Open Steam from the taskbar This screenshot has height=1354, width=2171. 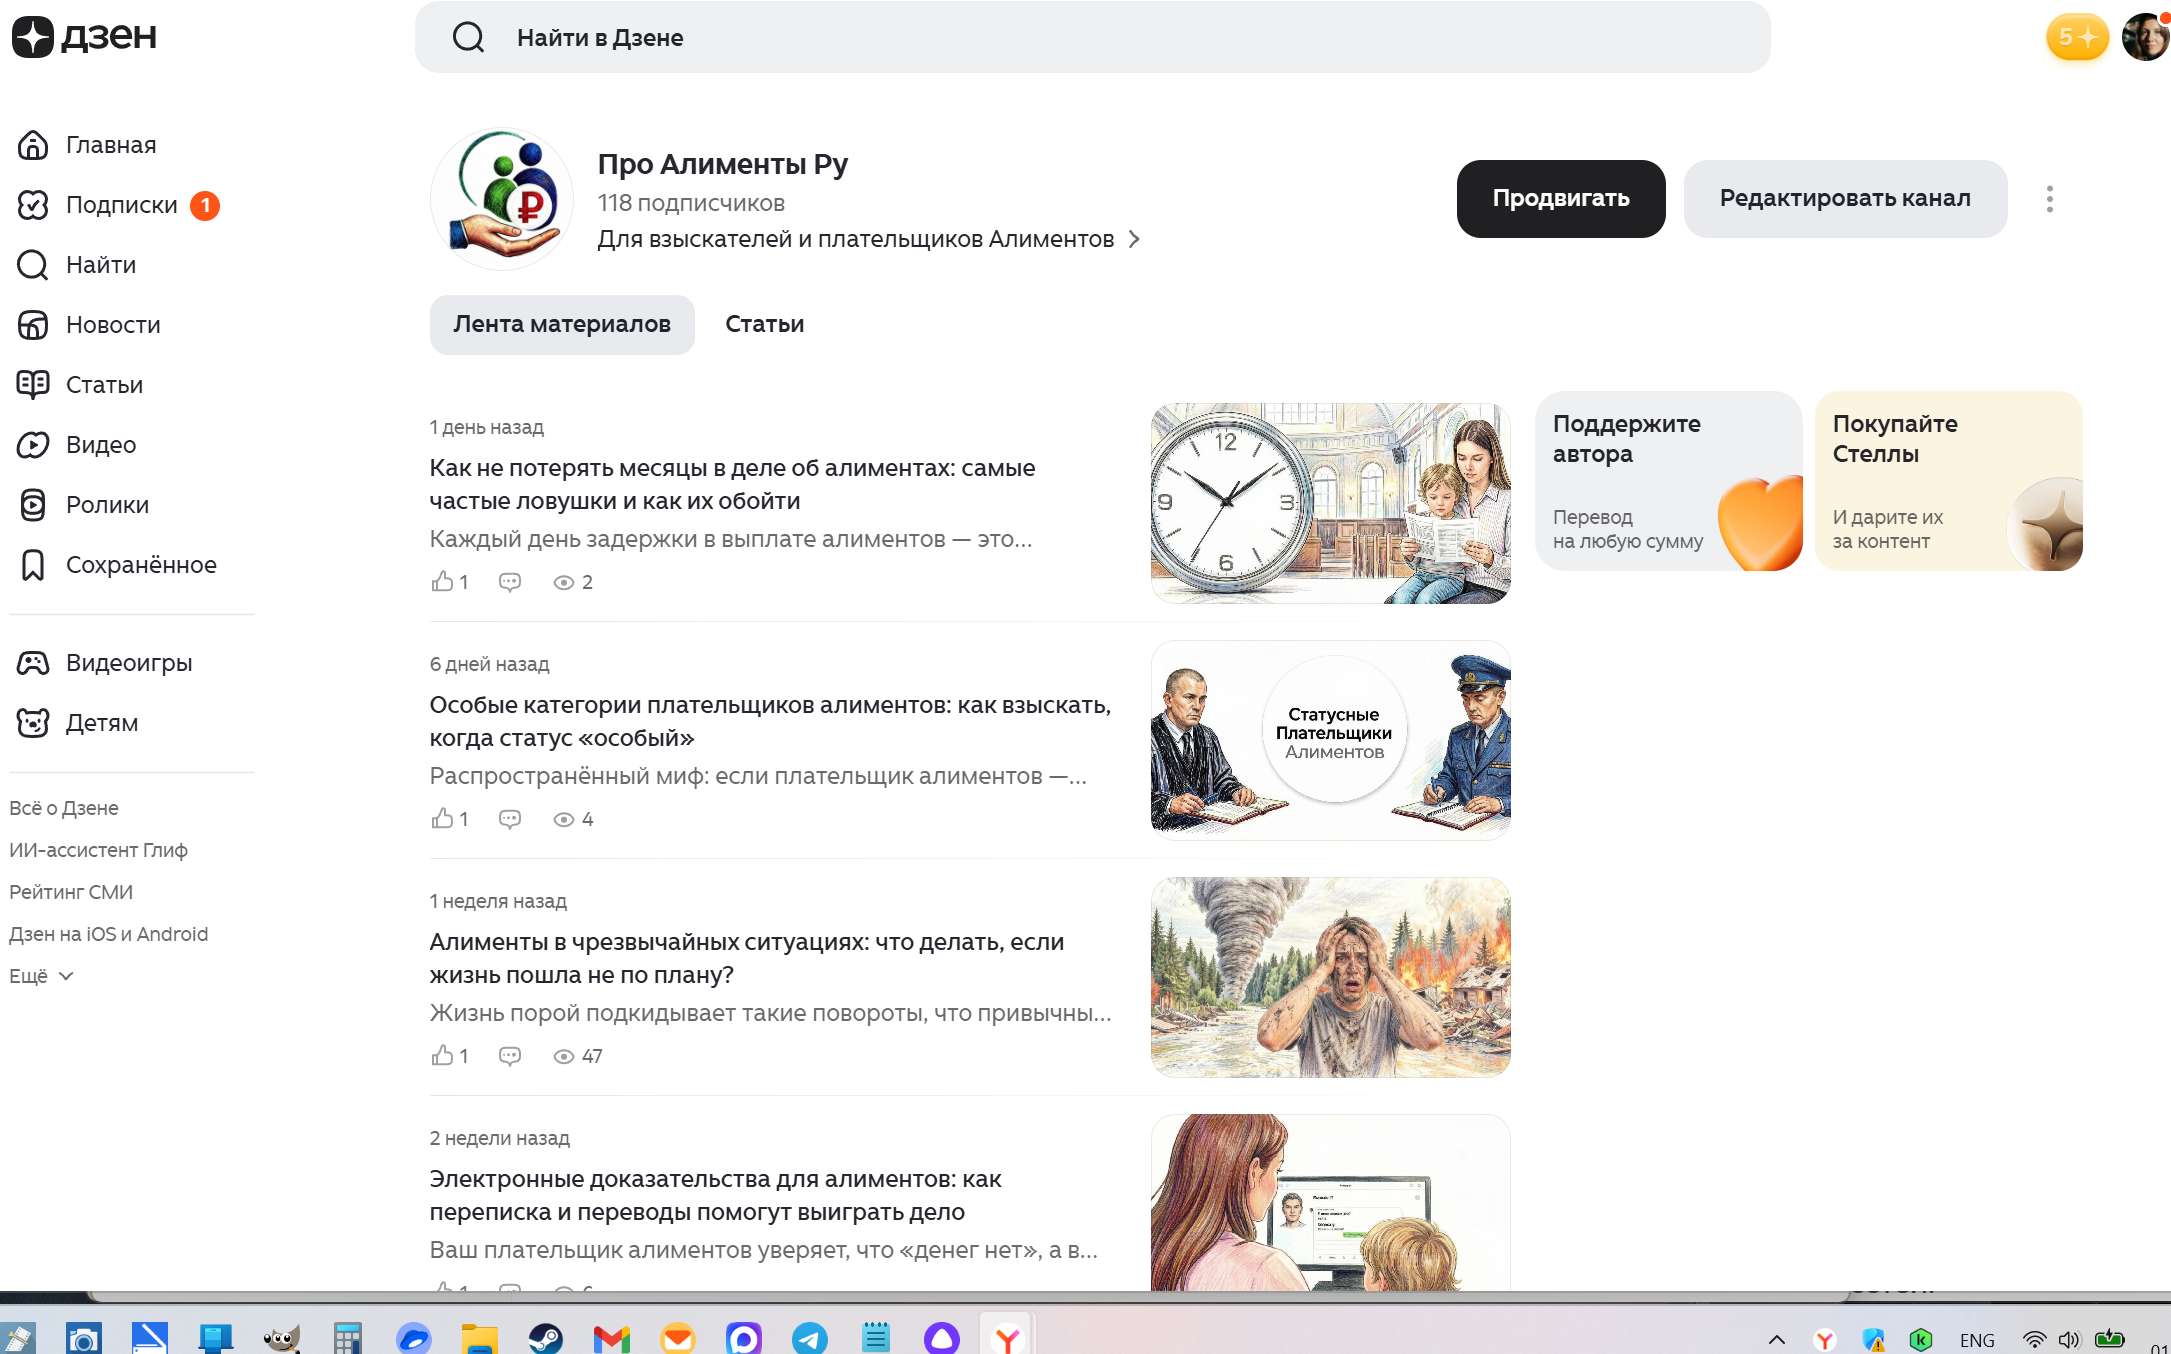click(x=546, y=1338)
